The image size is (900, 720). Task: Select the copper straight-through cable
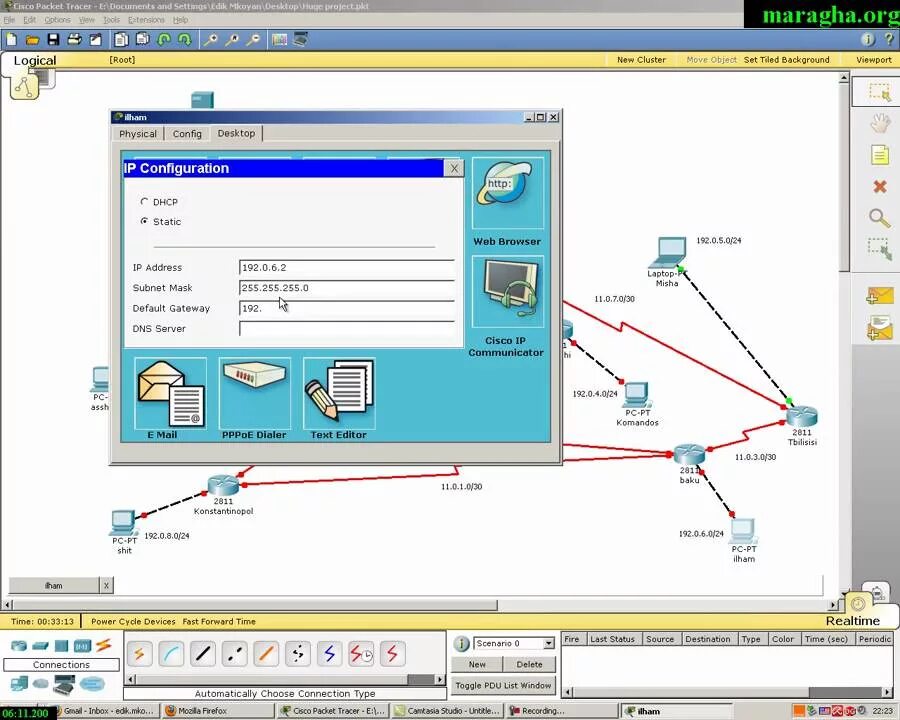pyautogui.click(x=203, y=653)
